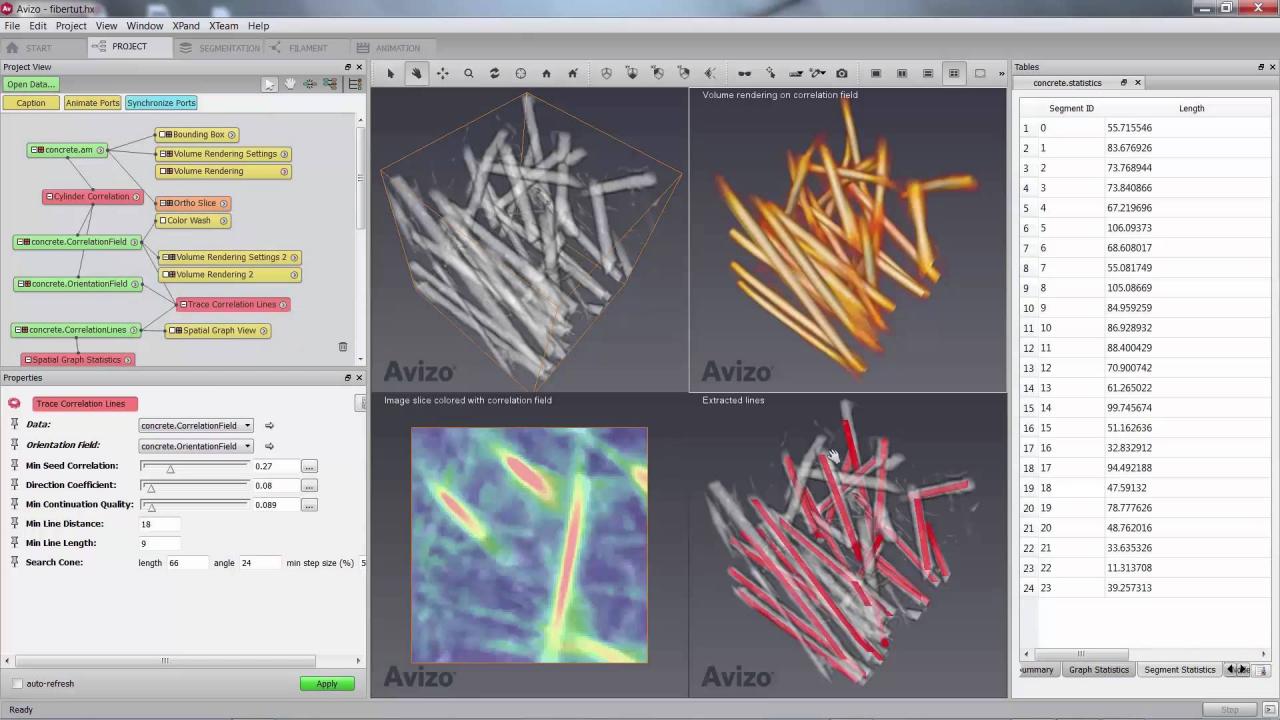Click the Min Line Distance input field

click(x=160, y=524)
